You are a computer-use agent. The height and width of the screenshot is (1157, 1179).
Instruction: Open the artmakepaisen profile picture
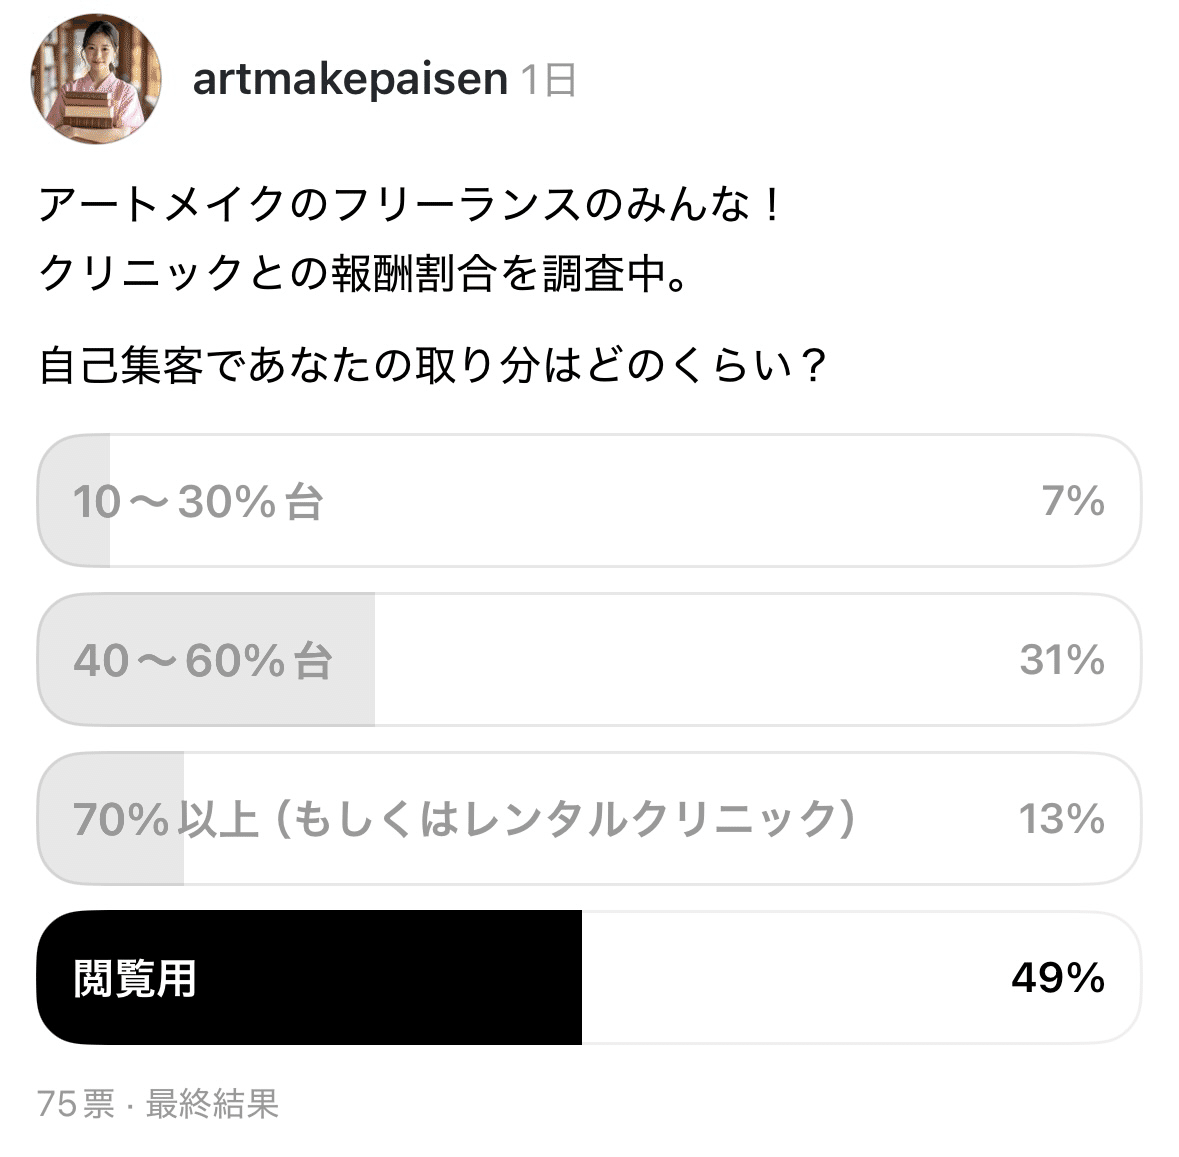point(97,78)
